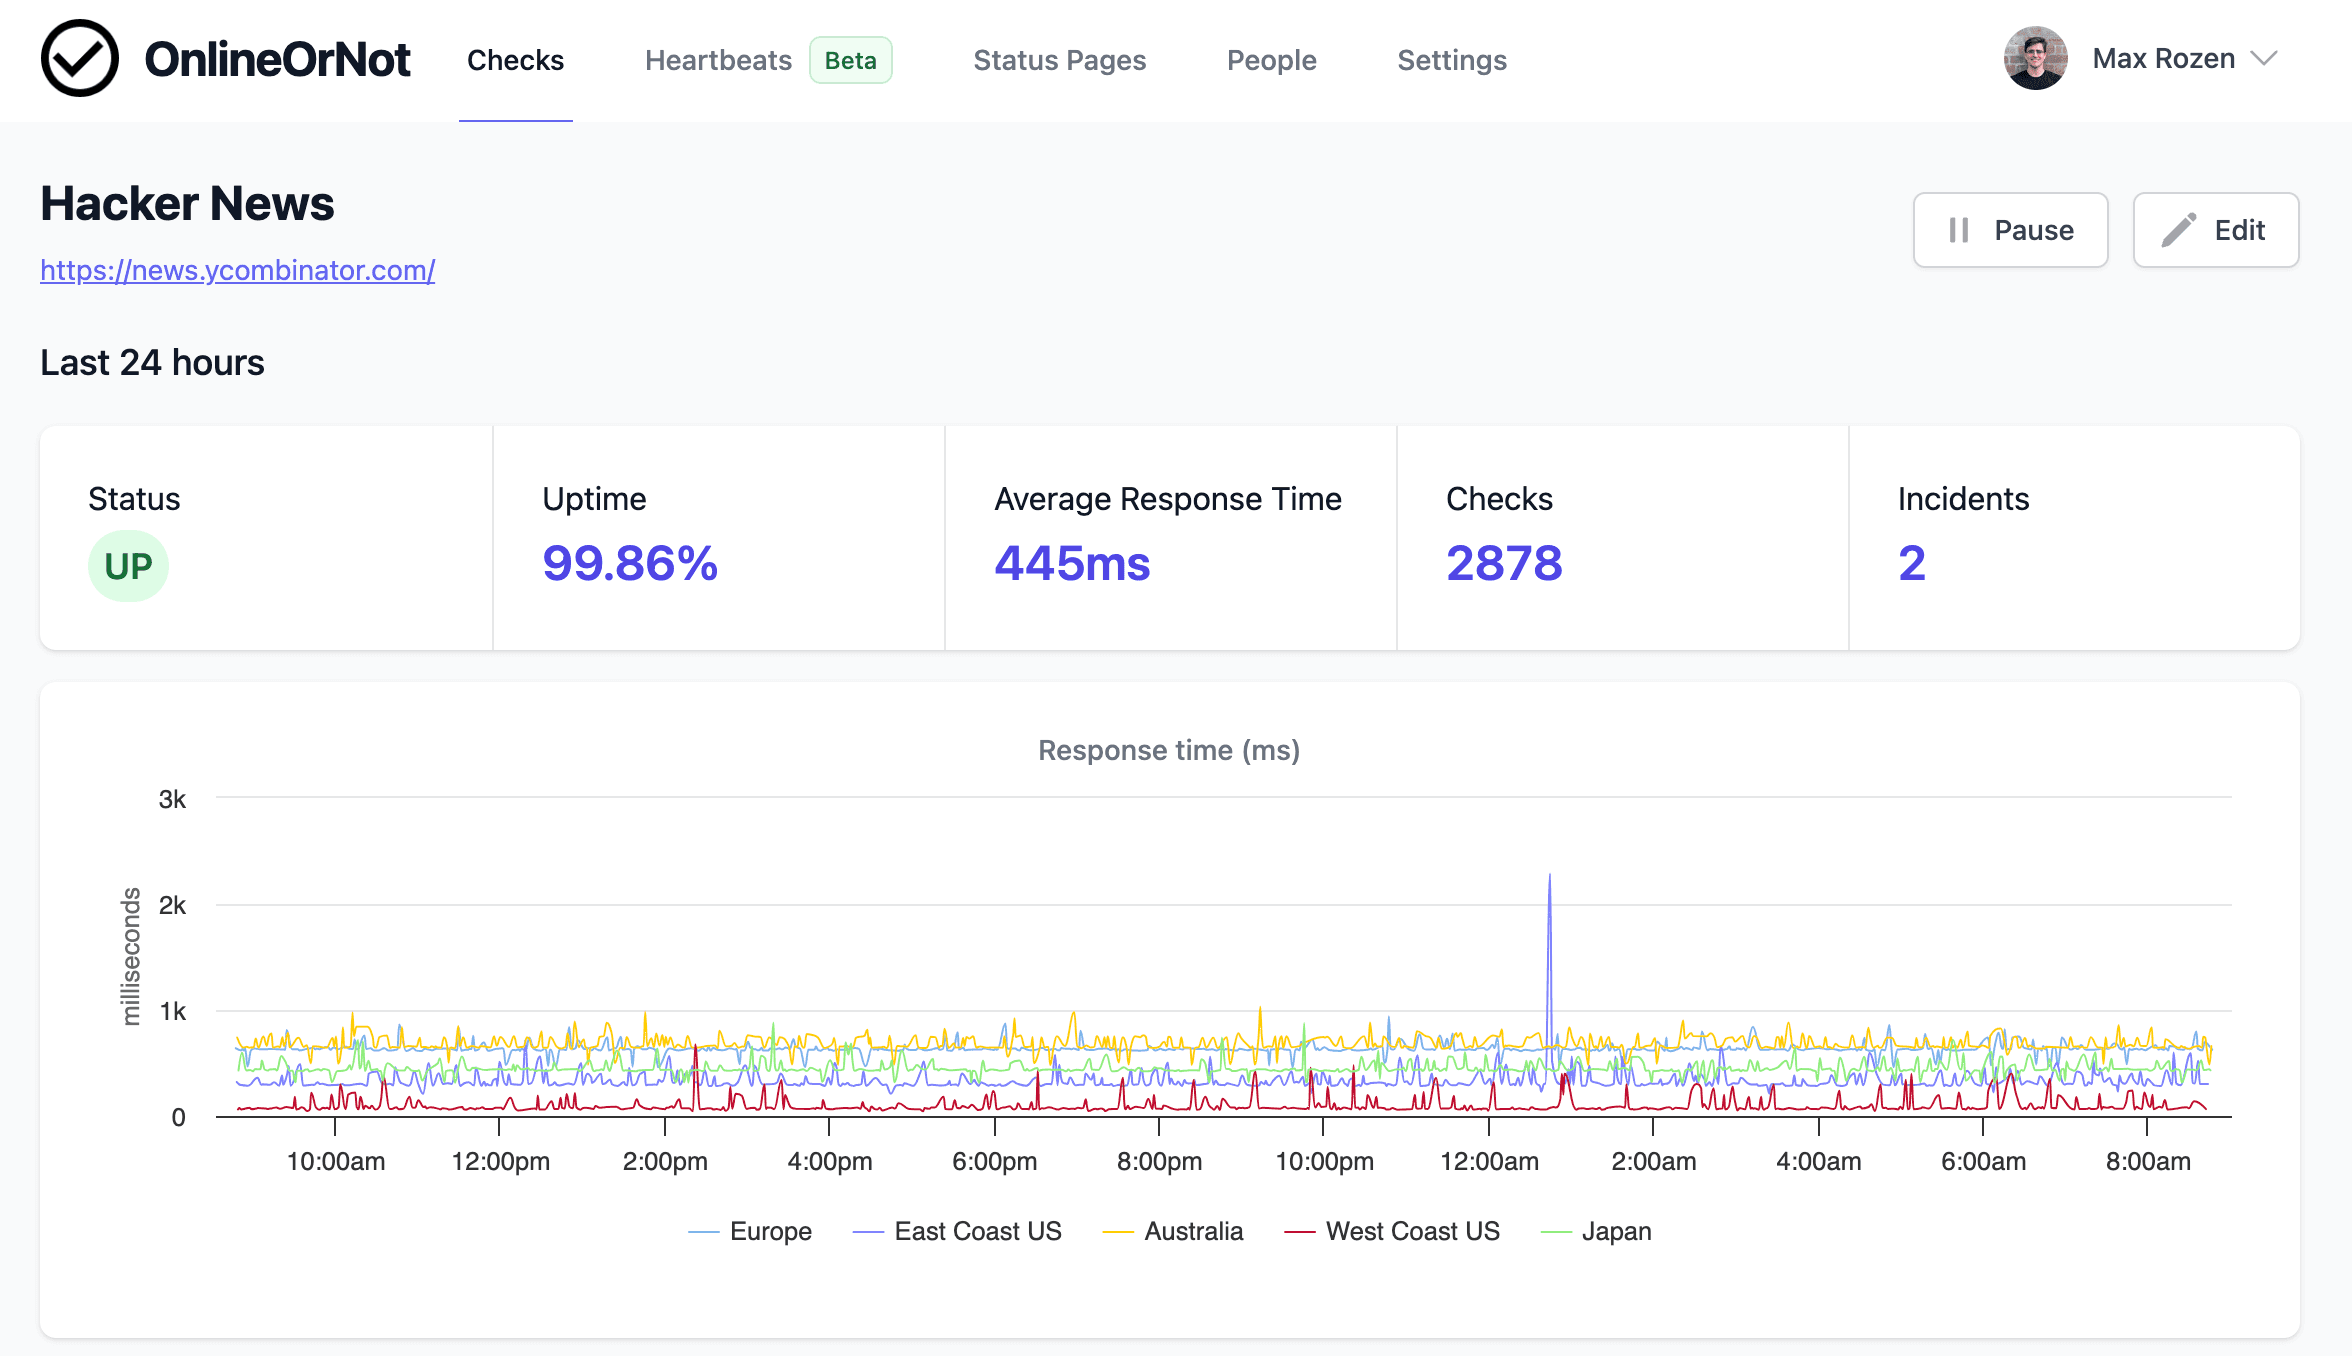
Task: Click the 12:00am x-axis label
Action: pos(1489,1161)
